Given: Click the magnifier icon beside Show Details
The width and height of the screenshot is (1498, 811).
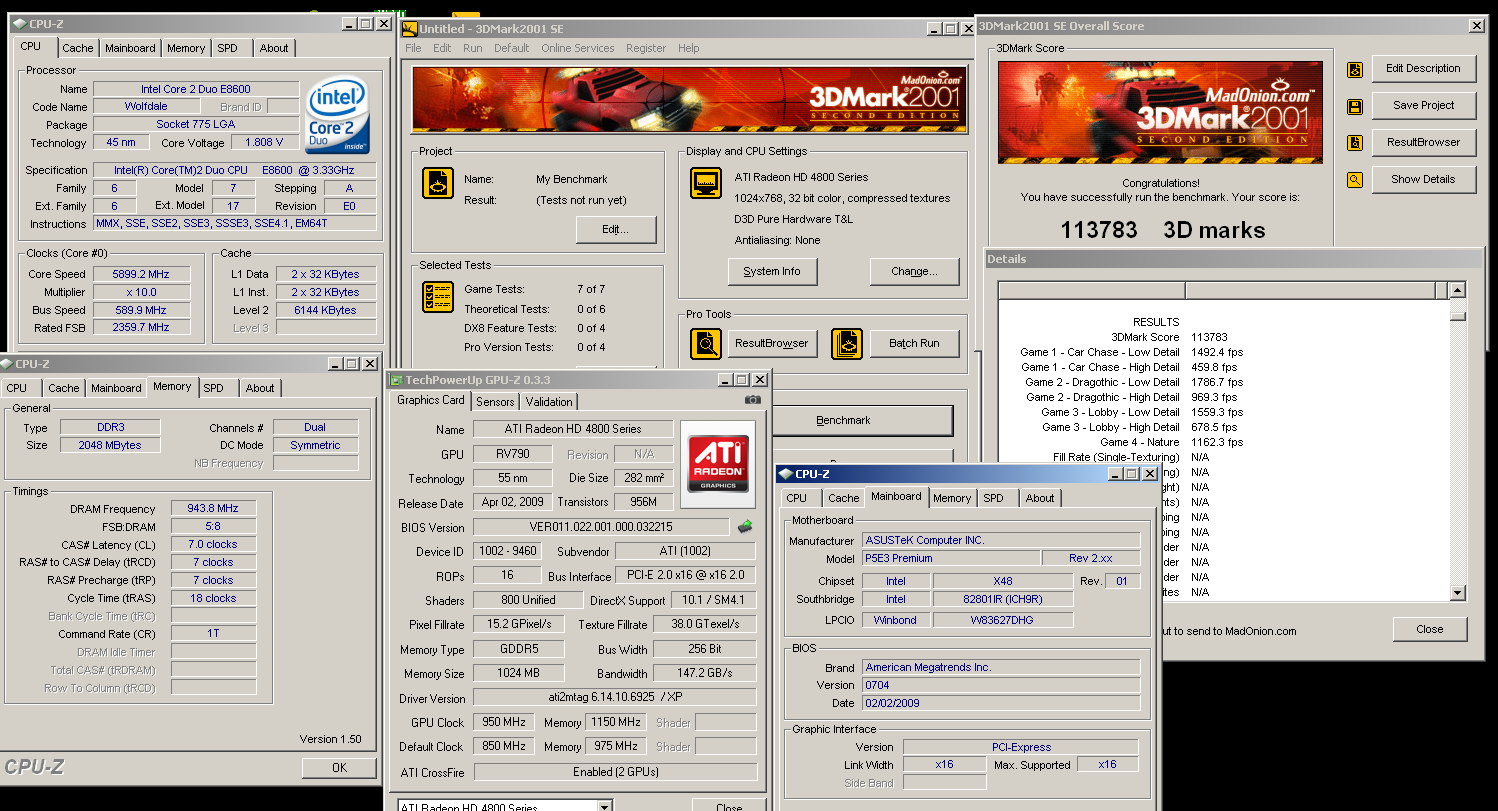Looking at the screenshot, I should pyautogui.click(x=1355, y=180).
